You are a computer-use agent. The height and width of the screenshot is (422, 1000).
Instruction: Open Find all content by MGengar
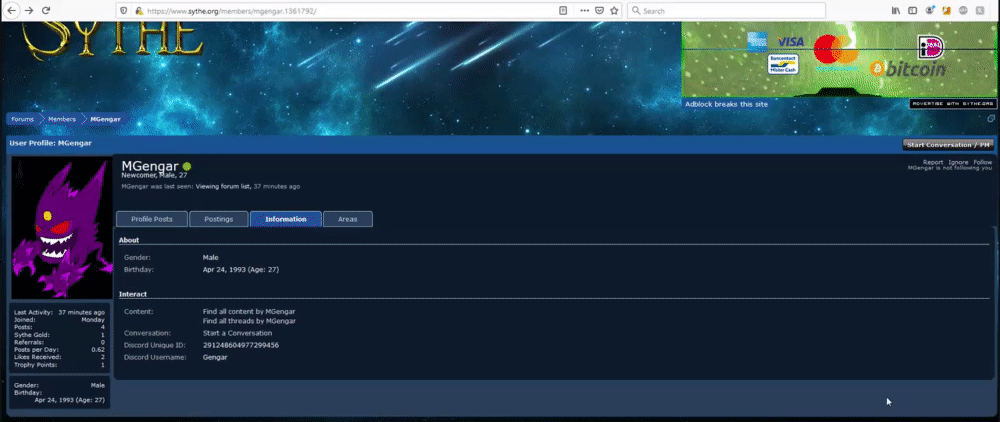[249, 312]
